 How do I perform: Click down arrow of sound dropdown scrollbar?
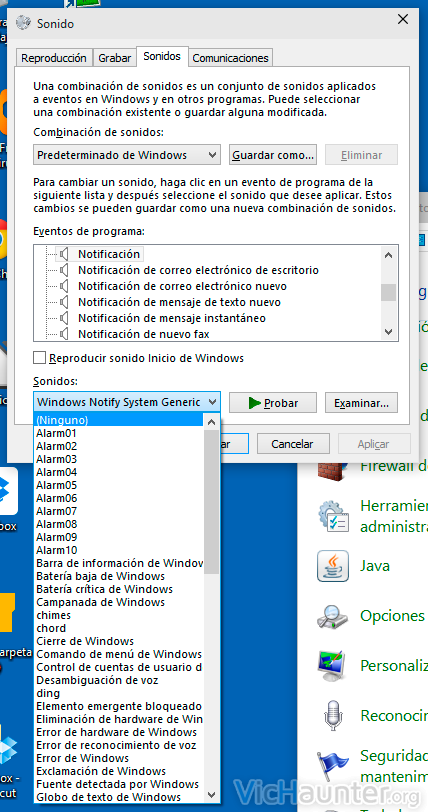pyautogui.click(x=211, y=794)
